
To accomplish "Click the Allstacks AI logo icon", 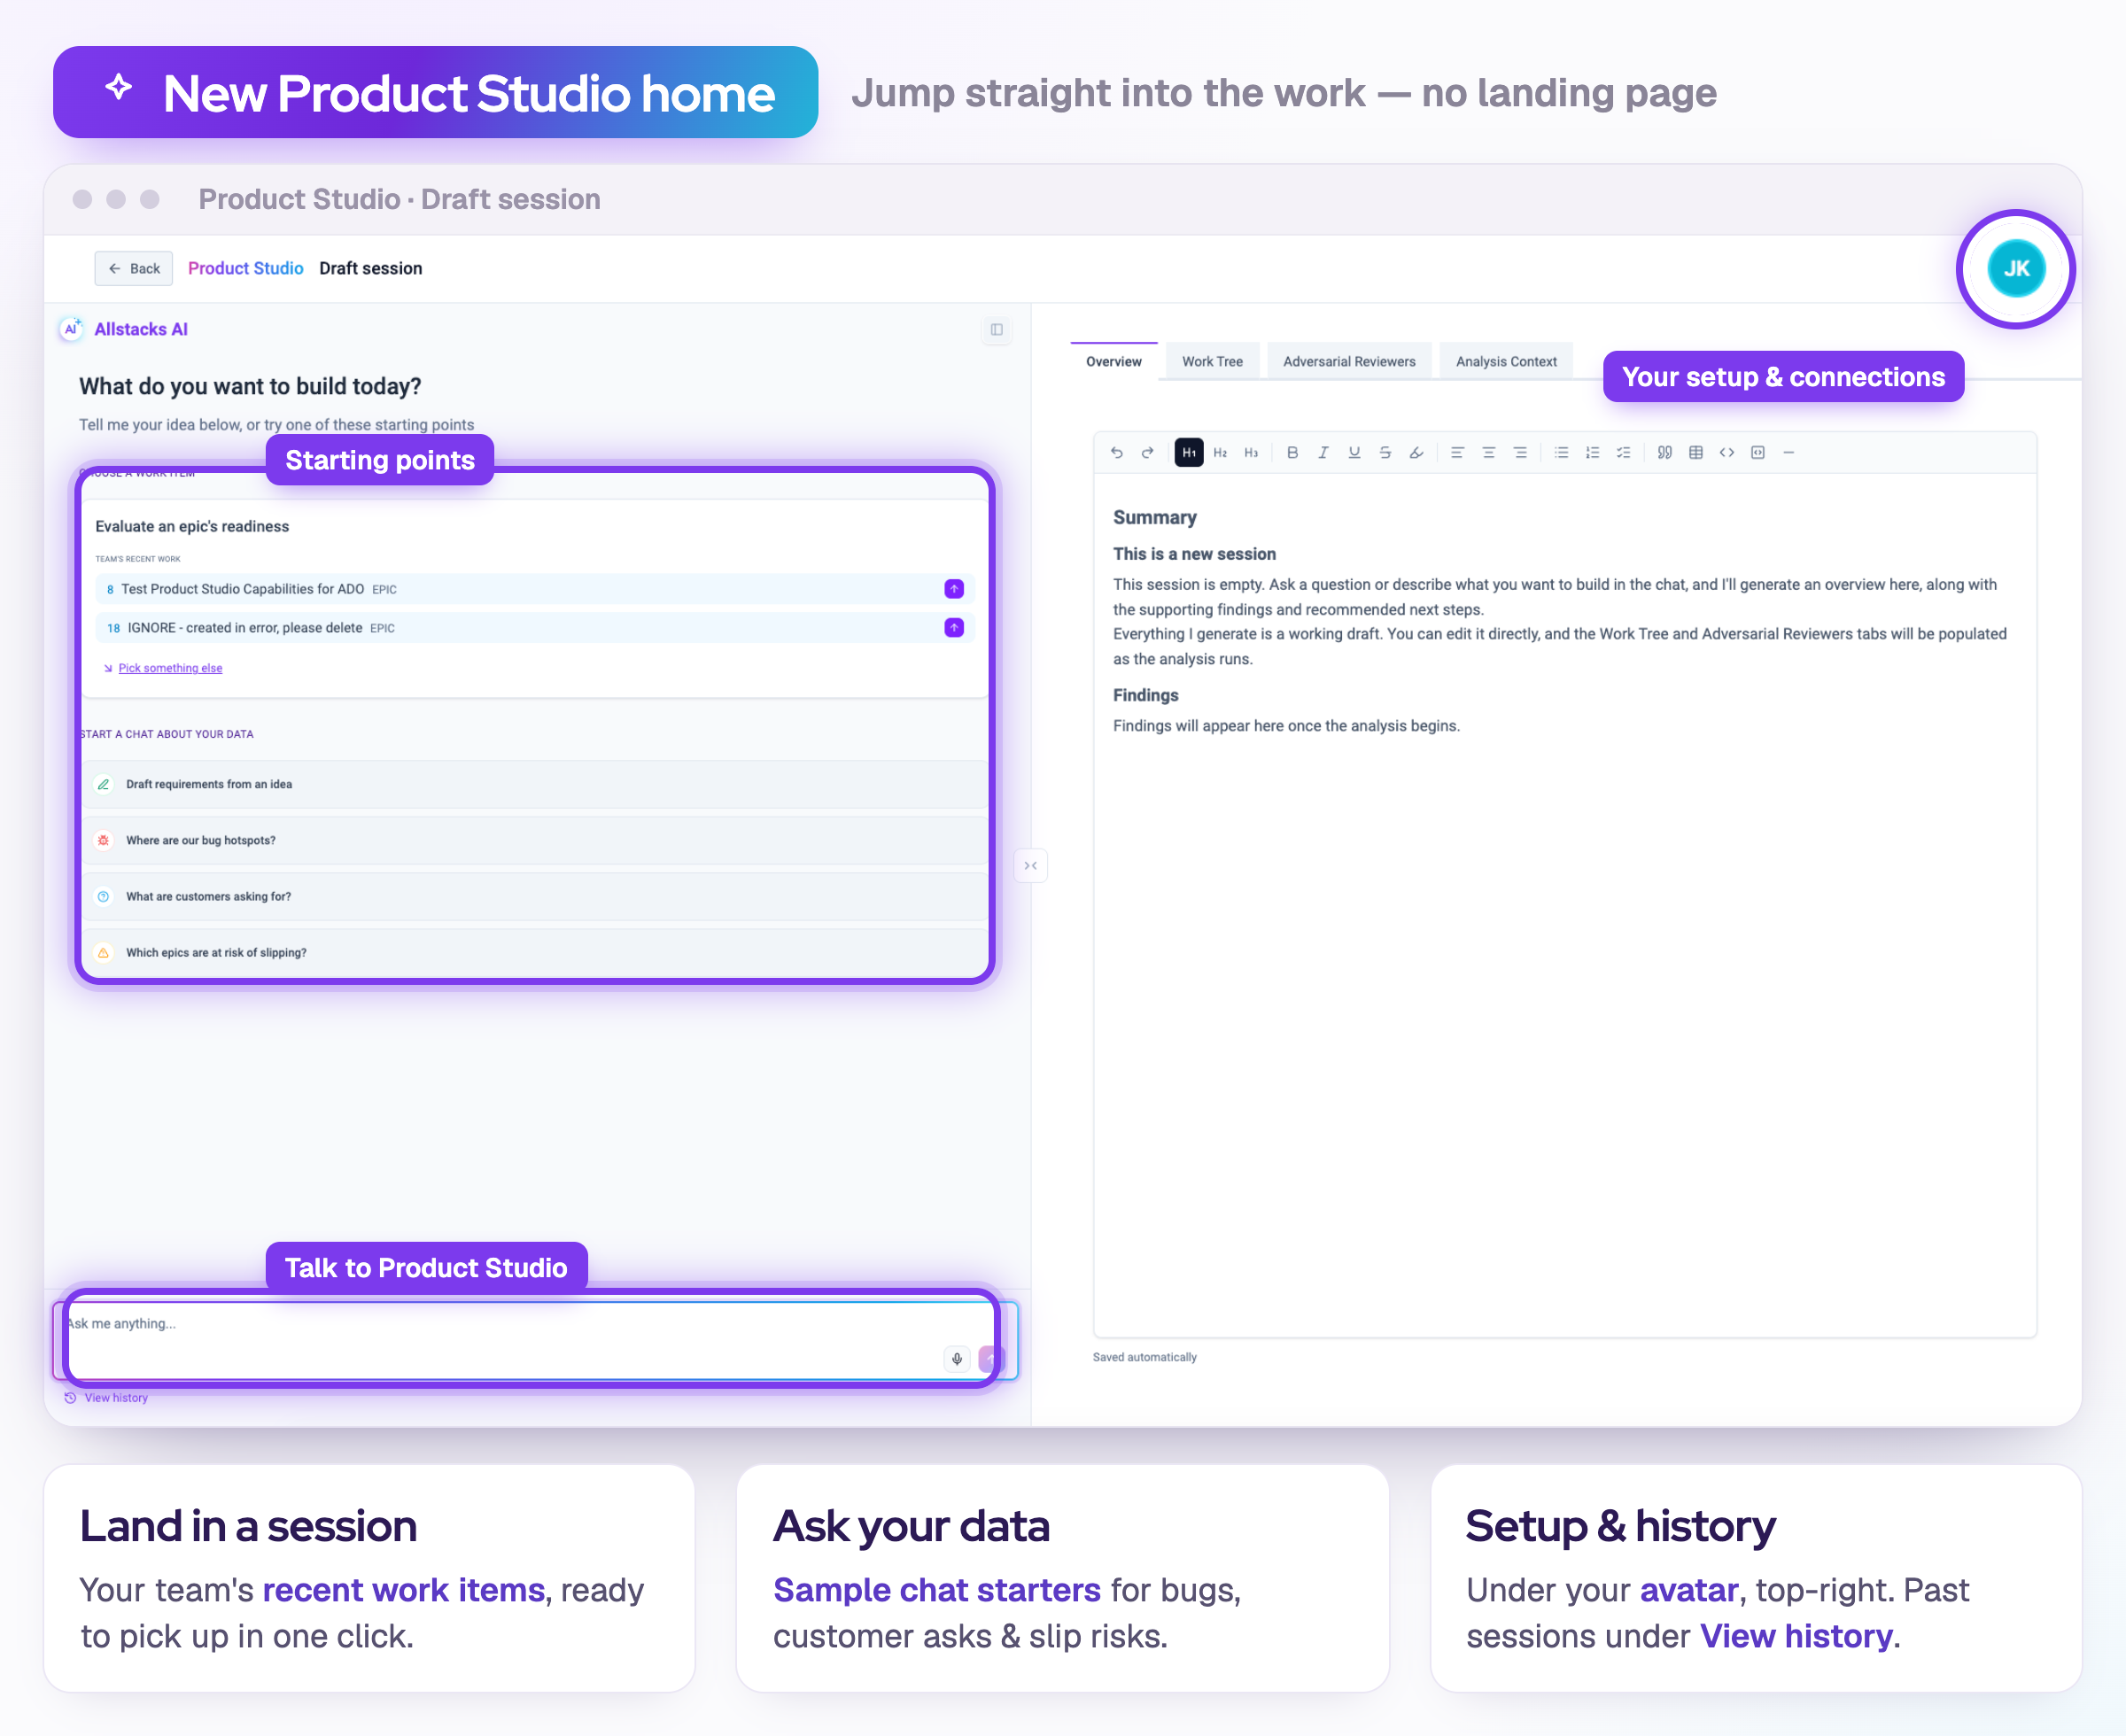I will (71, 329).
